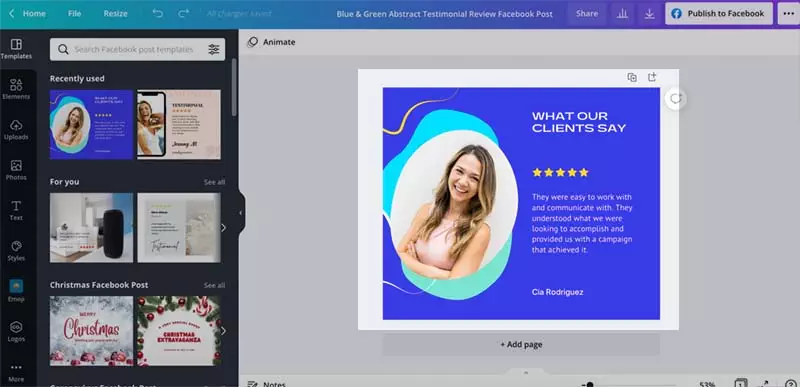
Task: Select the speaker For you template
Action: tap(91, 227)
